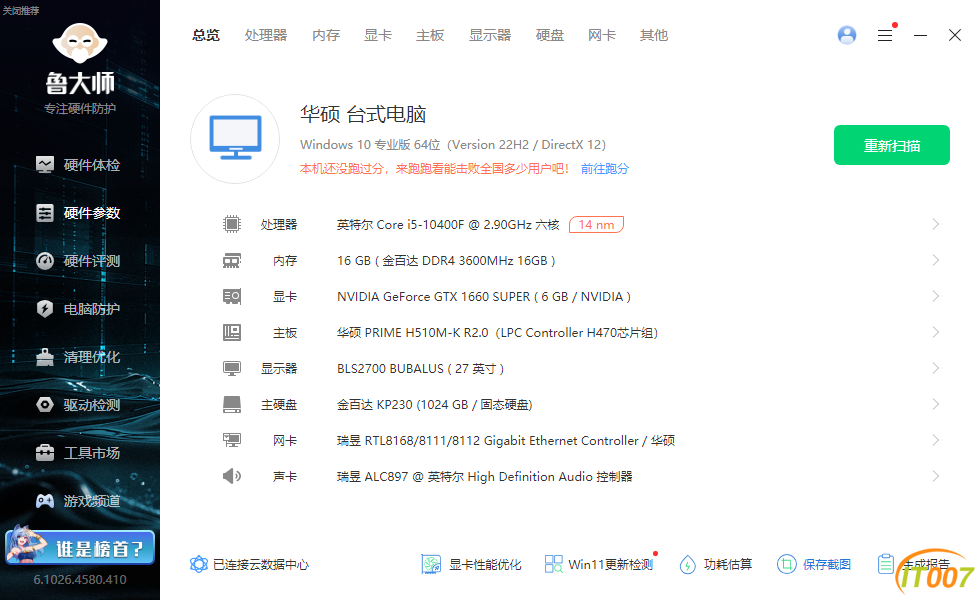
Task: Switch to the 显示器 tab
Action: pos(490,36)
